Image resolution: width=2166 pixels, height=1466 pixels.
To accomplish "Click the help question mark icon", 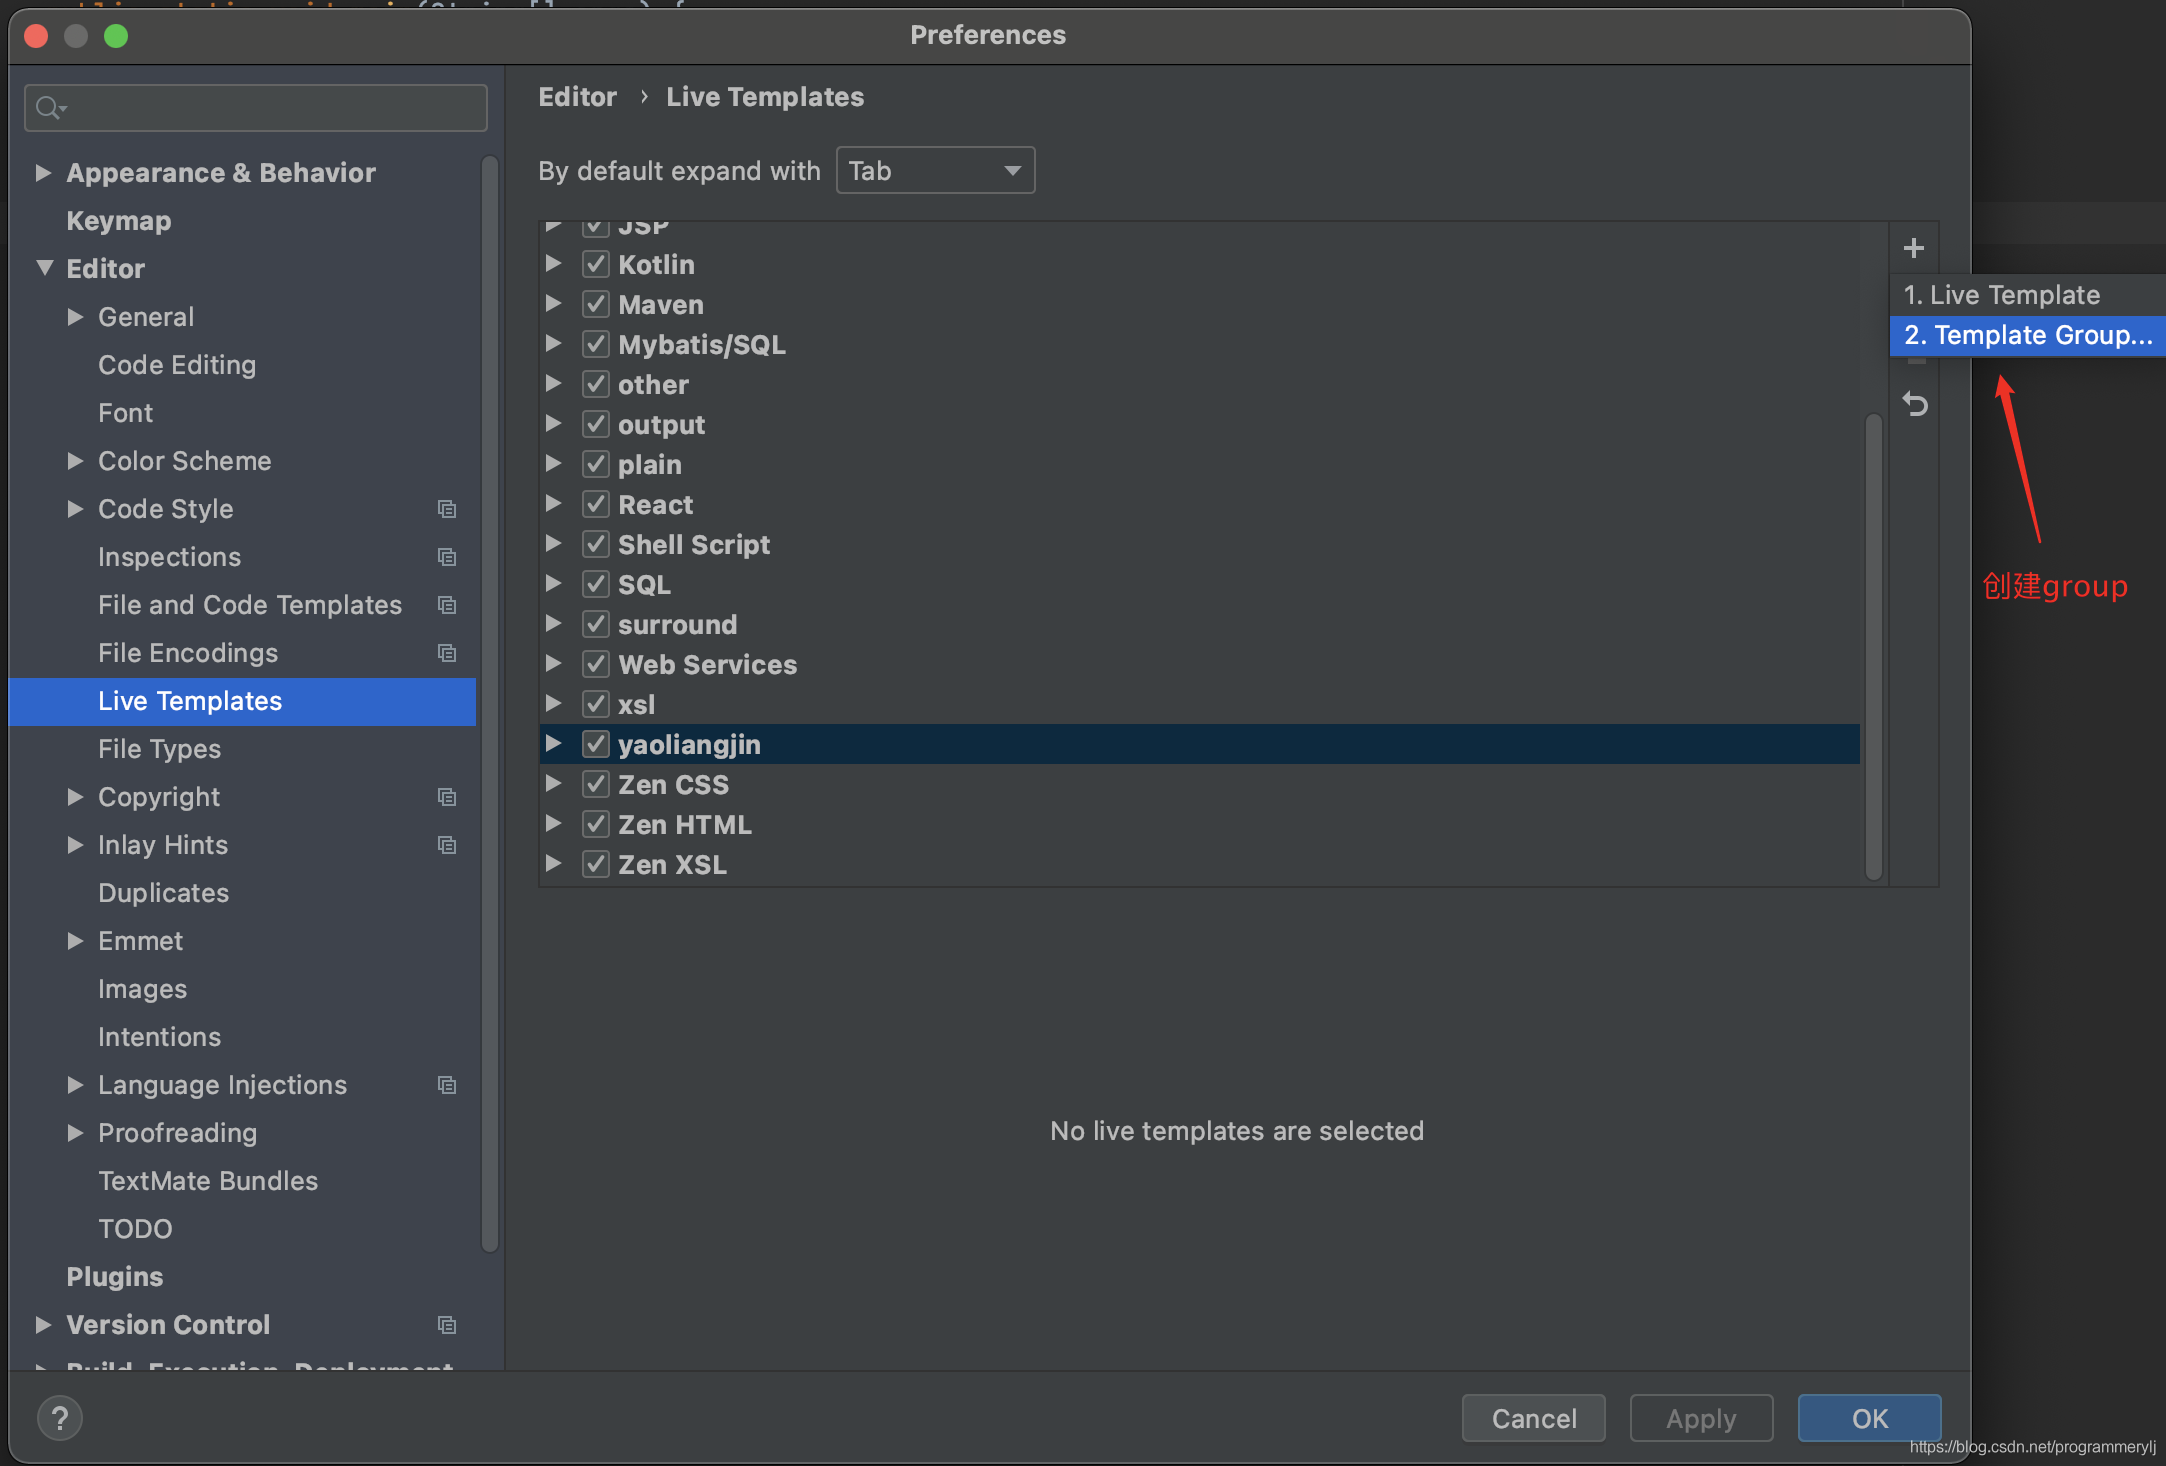I will [x=59, y=1418].
